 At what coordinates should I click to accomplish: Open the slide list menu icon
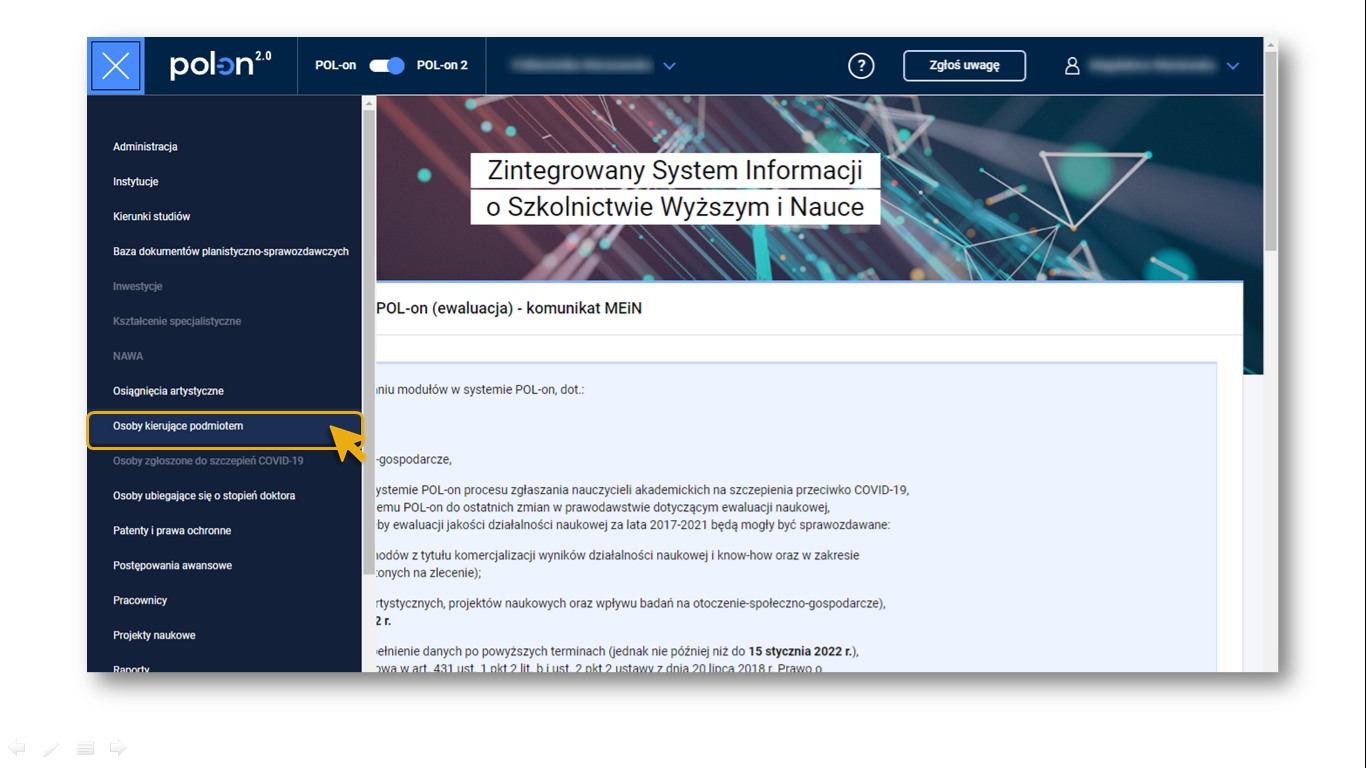85,748
